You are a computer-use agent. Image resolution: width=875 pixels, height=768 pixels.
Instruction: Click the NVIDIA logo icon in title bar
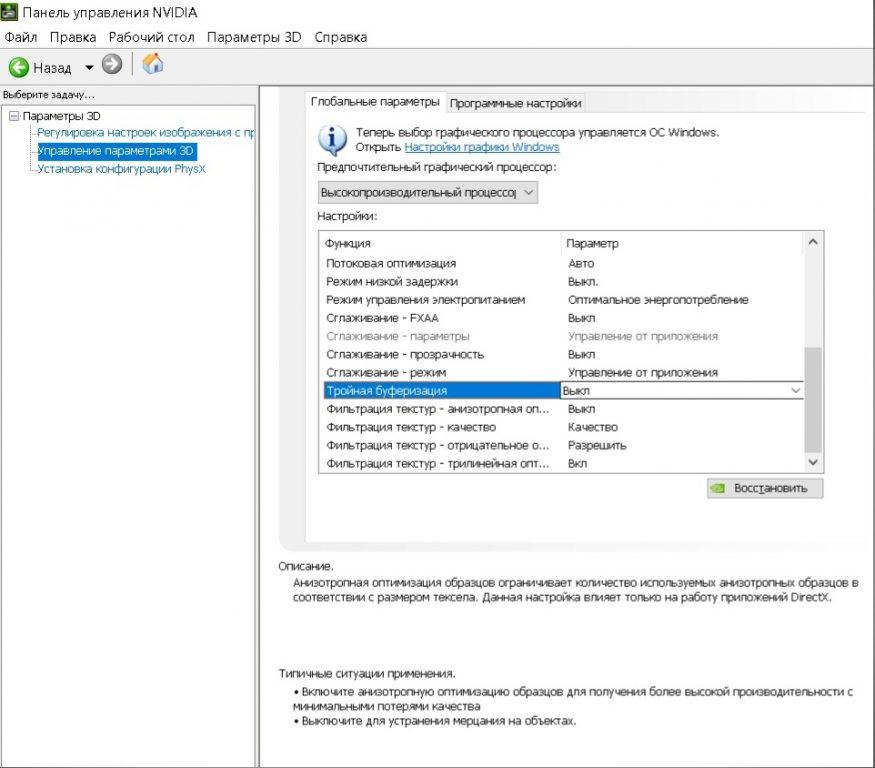point(9,12)
